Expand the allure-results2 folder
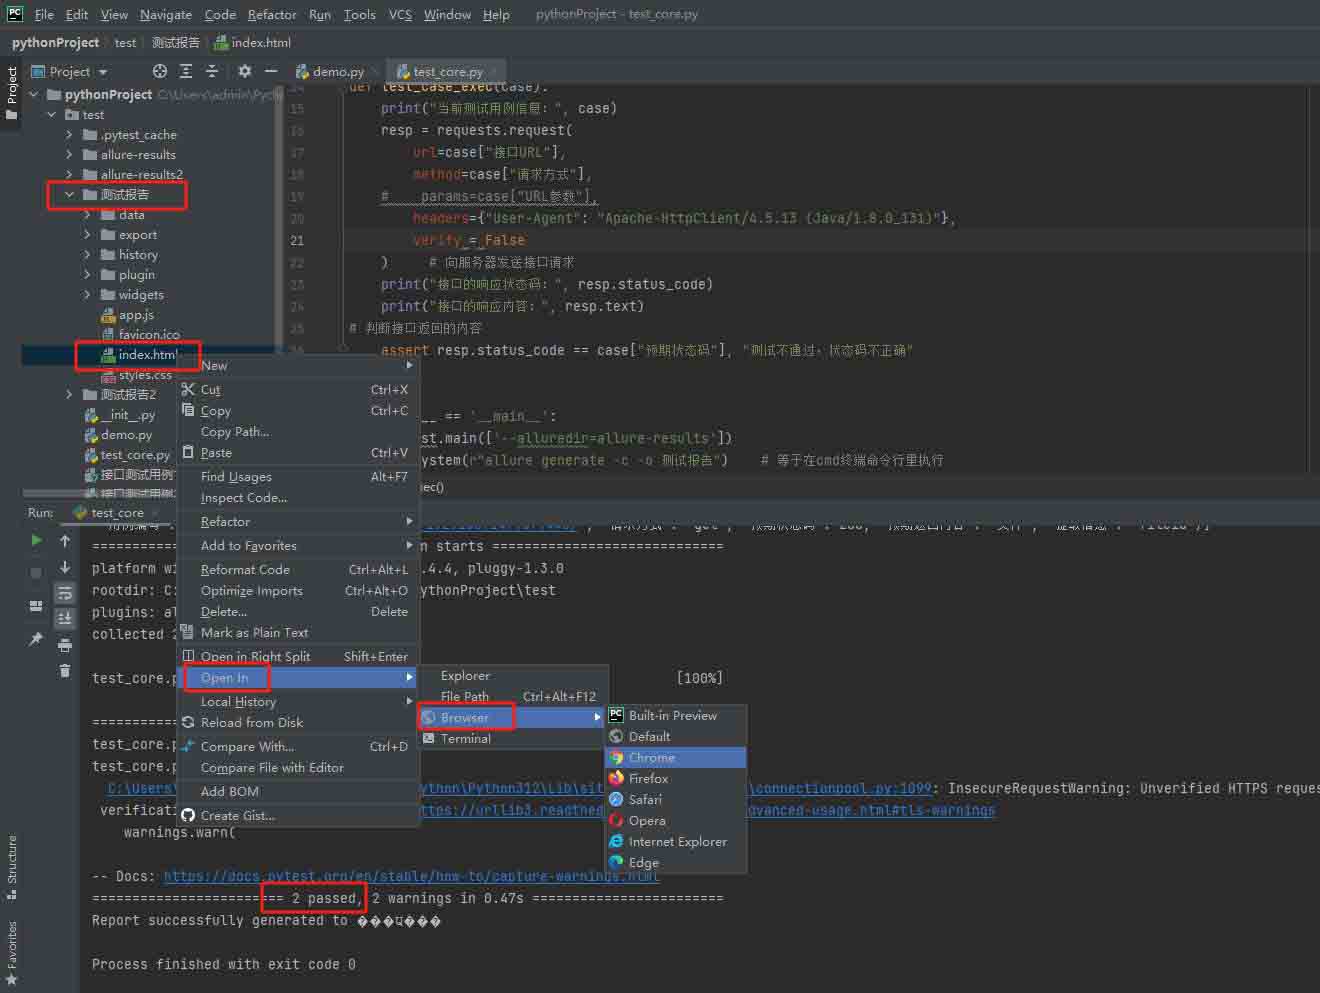The image size is (1320, 993). coord(69,174)
